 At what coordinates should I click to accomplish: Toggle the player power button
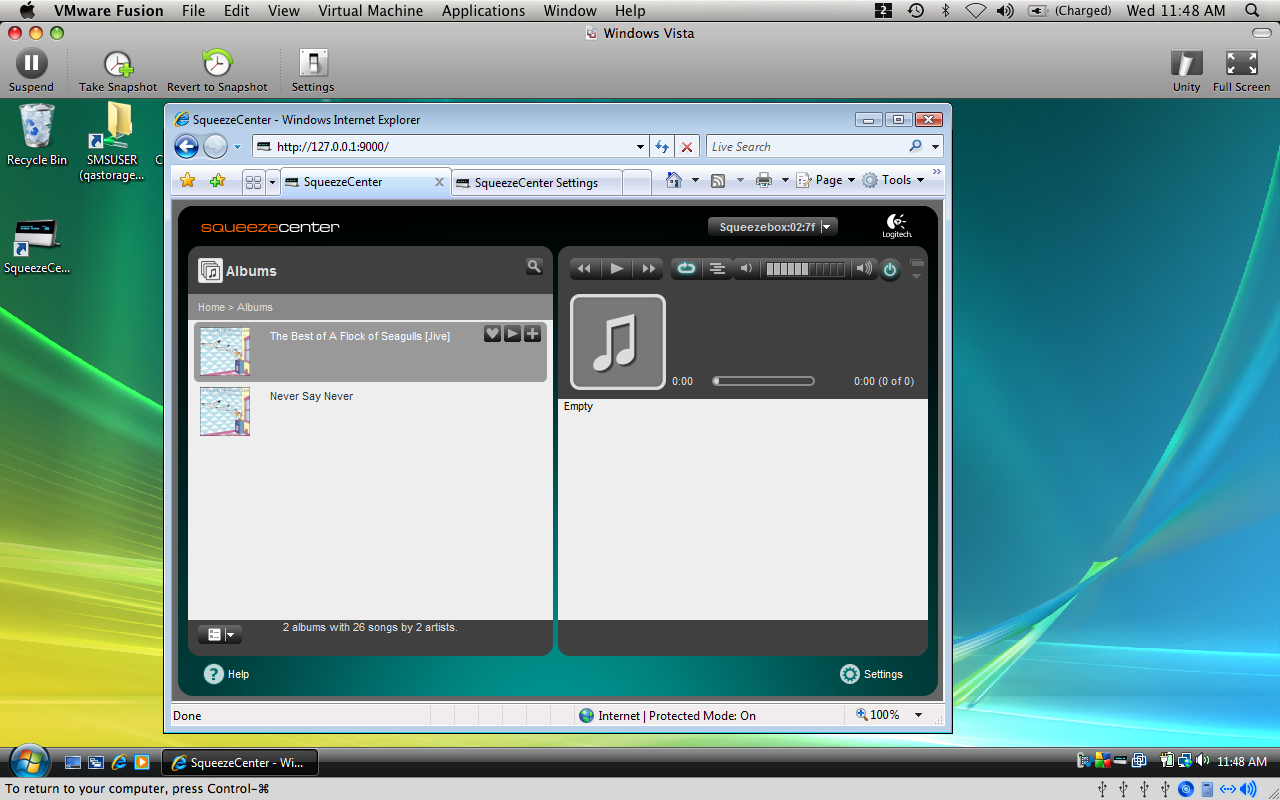point(889,269)
